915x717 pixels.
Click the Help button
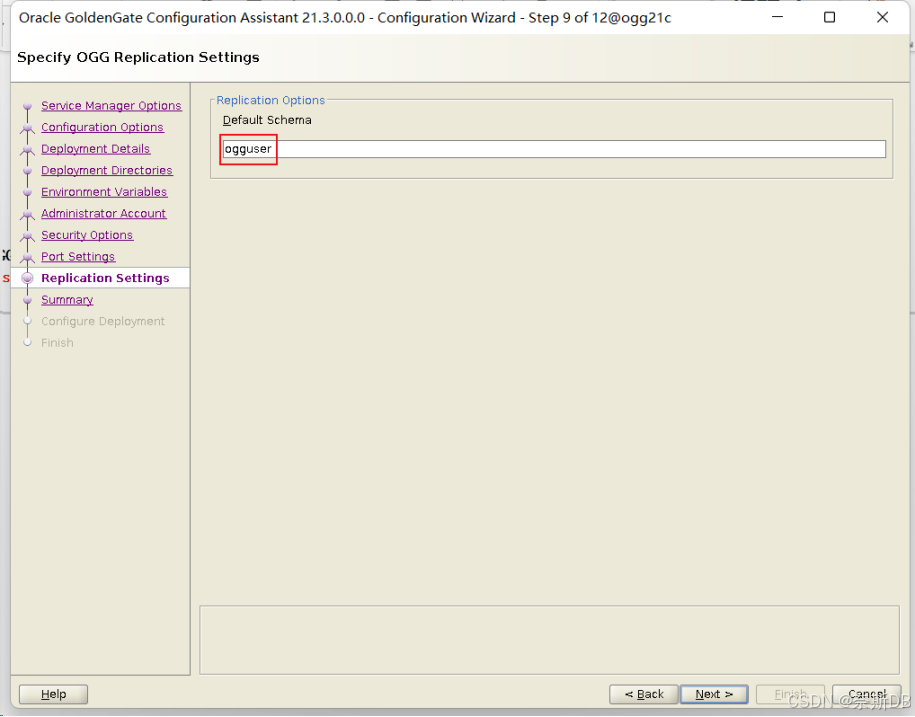[54, 694]
